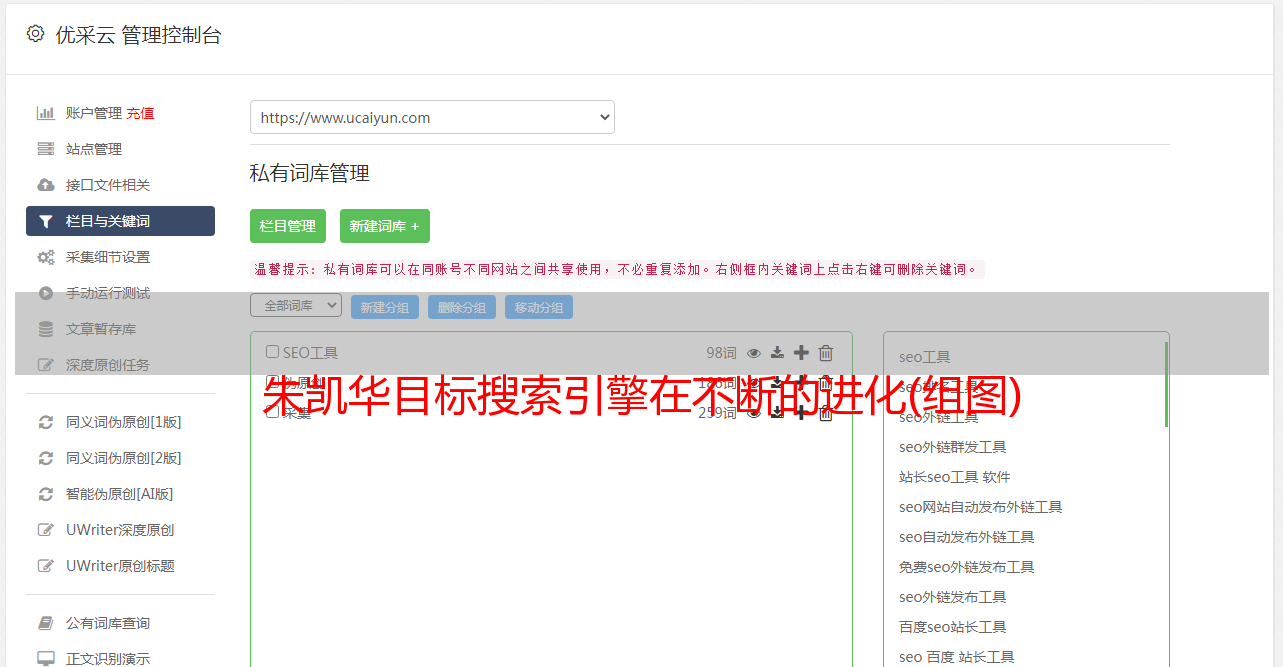Select the keyword '免费seo外链发布工具'
Image resolution: width=1283 pixels, height=667 pixels.
tap(966, 567)
